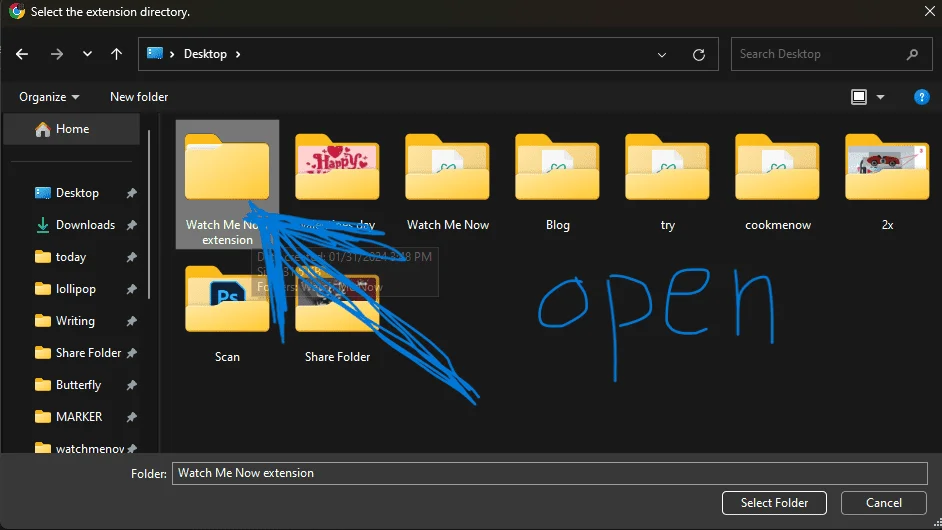The image size is (942, 530).
Task: Select the Watch Me Now extension folder
Action: click(227, 184)
